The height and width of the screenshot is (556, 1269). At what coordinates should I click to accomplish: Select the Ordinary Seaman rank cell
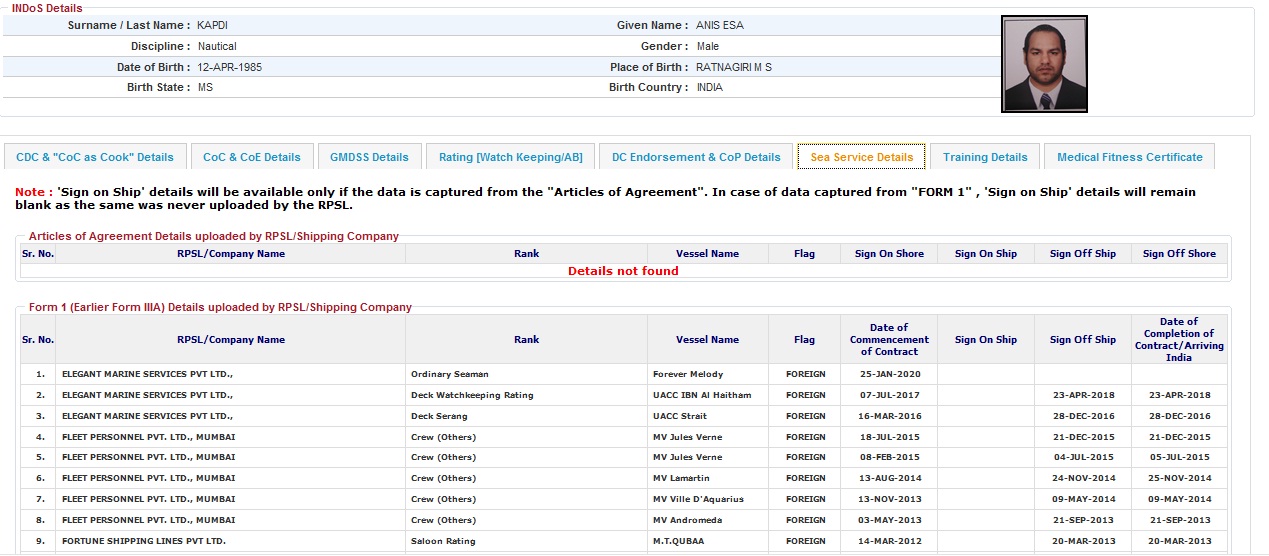[450, 374]
